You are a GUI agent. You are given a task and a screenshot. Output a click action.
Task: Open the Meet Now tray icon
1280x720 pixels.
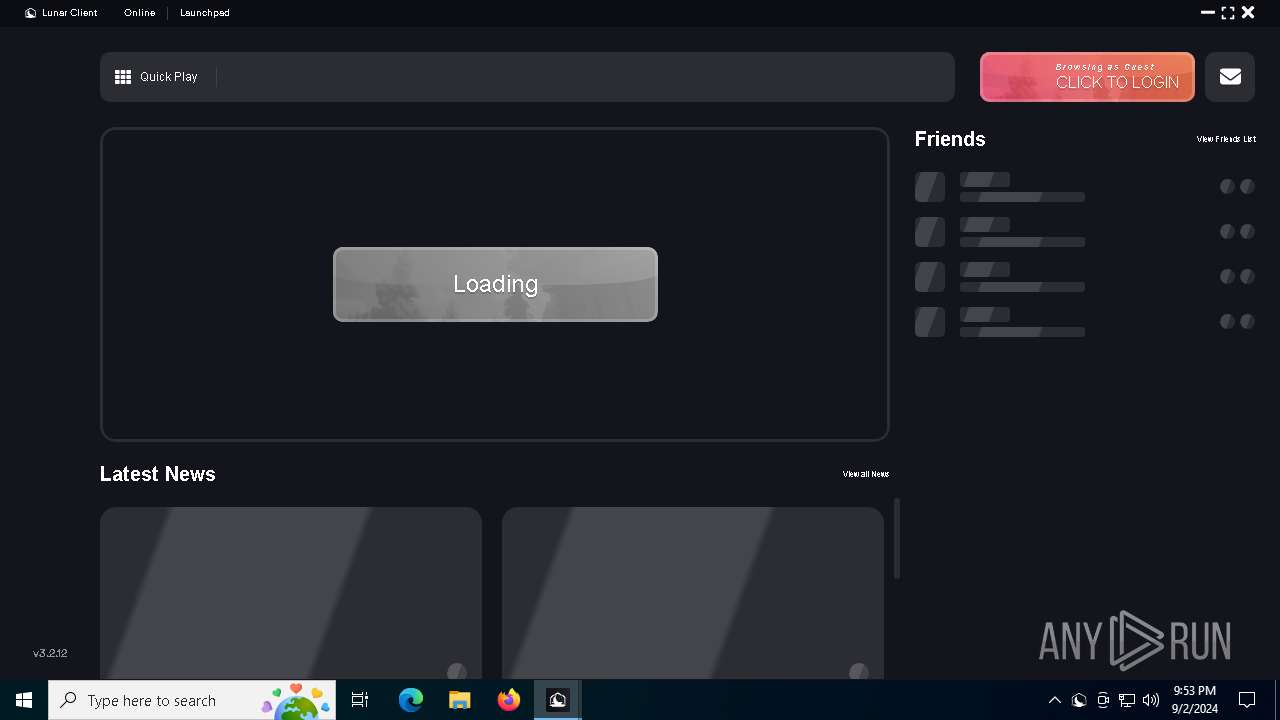coord(1103,700)
